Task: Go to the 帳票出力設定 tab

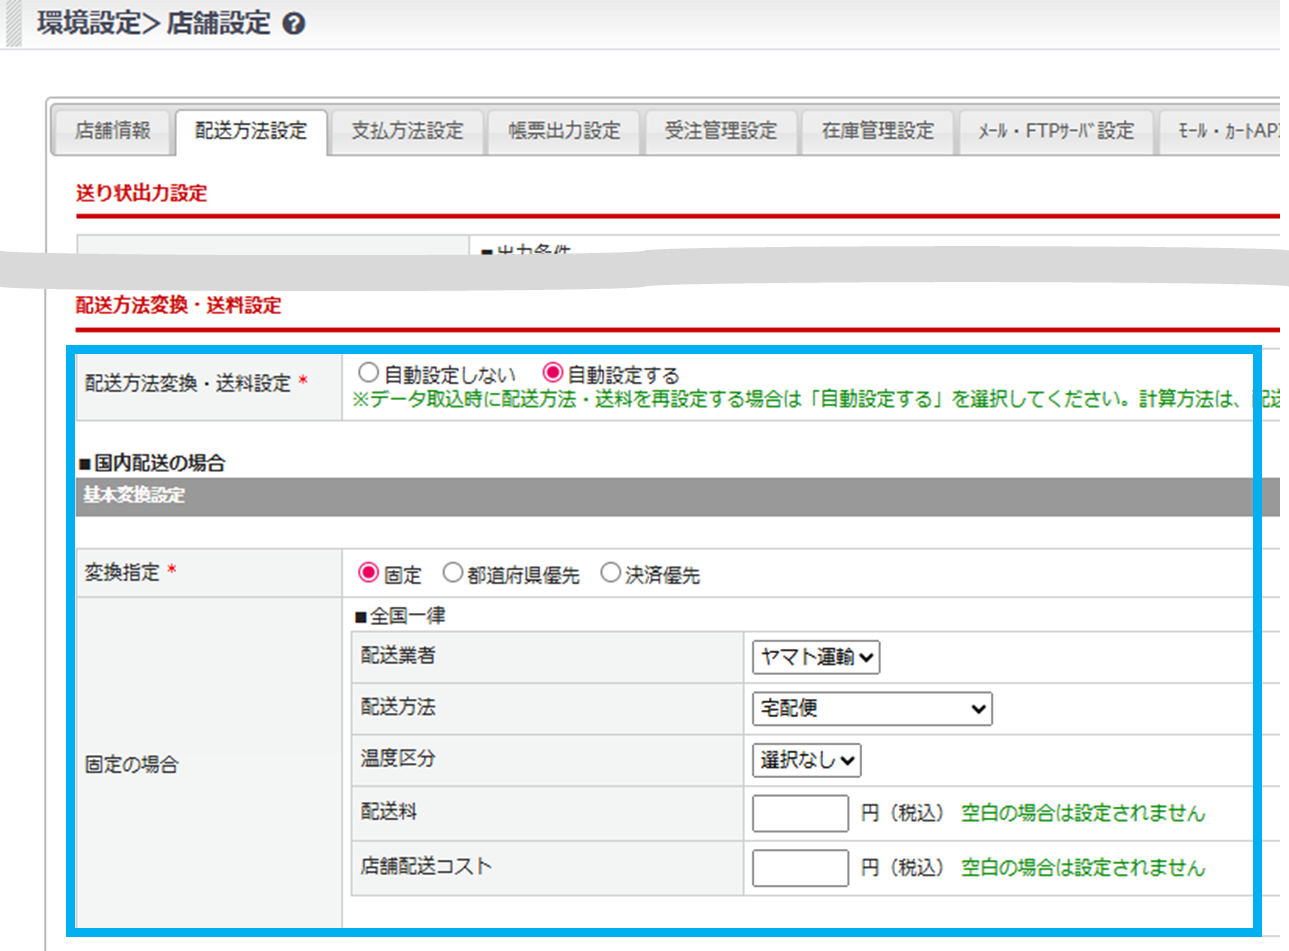Action: (564, 131)
